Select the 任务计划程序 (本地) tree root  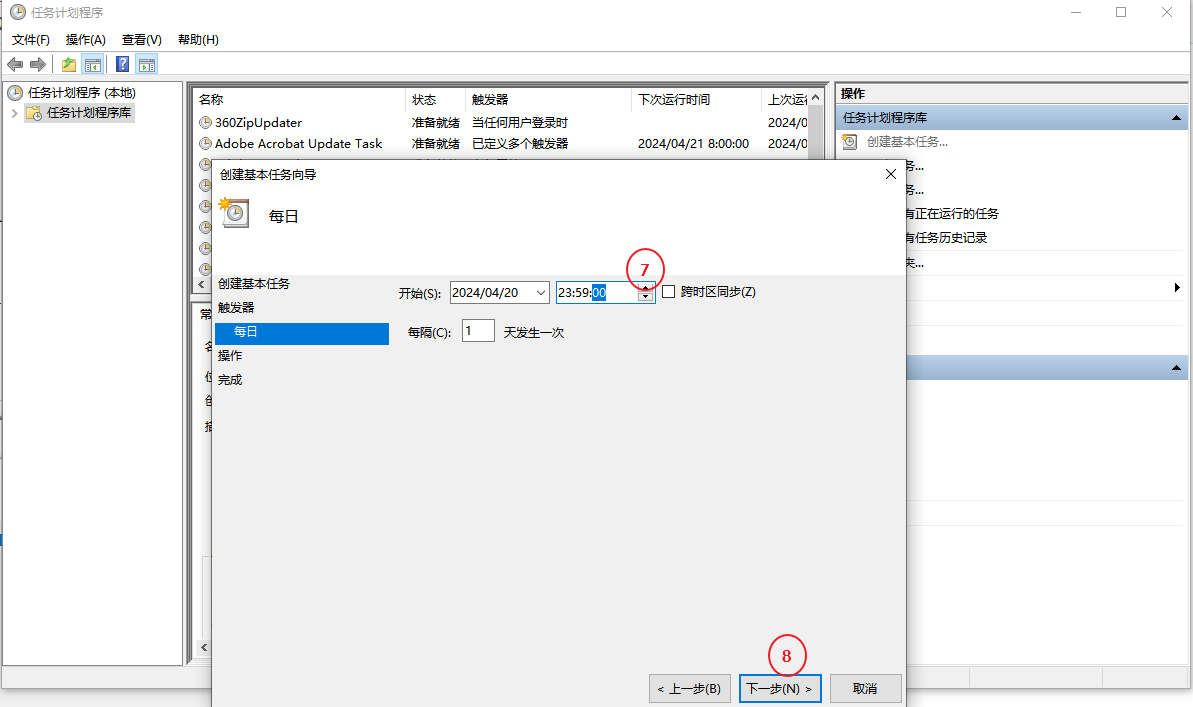tap(81, 93)
